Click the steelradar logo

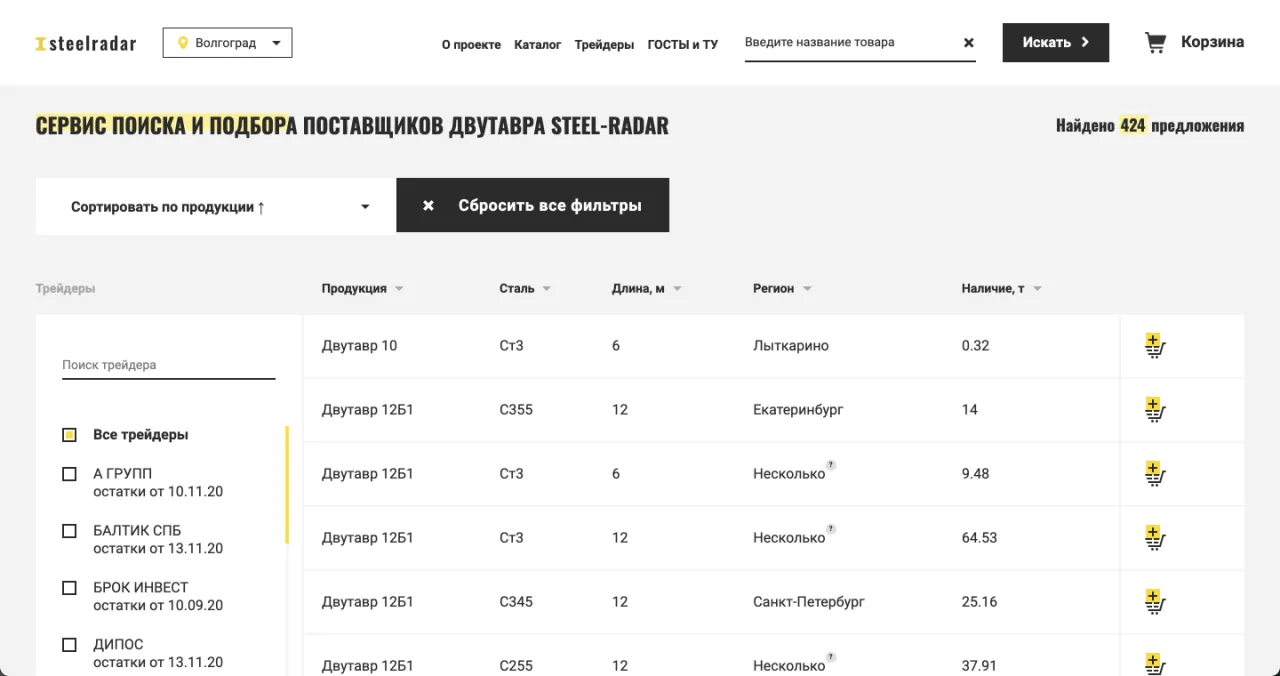[85, 44]
